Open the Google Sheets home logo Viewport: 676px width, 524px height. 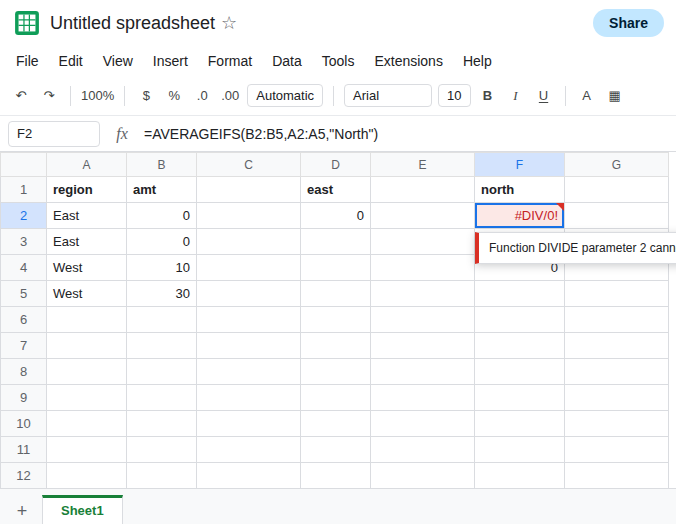click(27, 23)
